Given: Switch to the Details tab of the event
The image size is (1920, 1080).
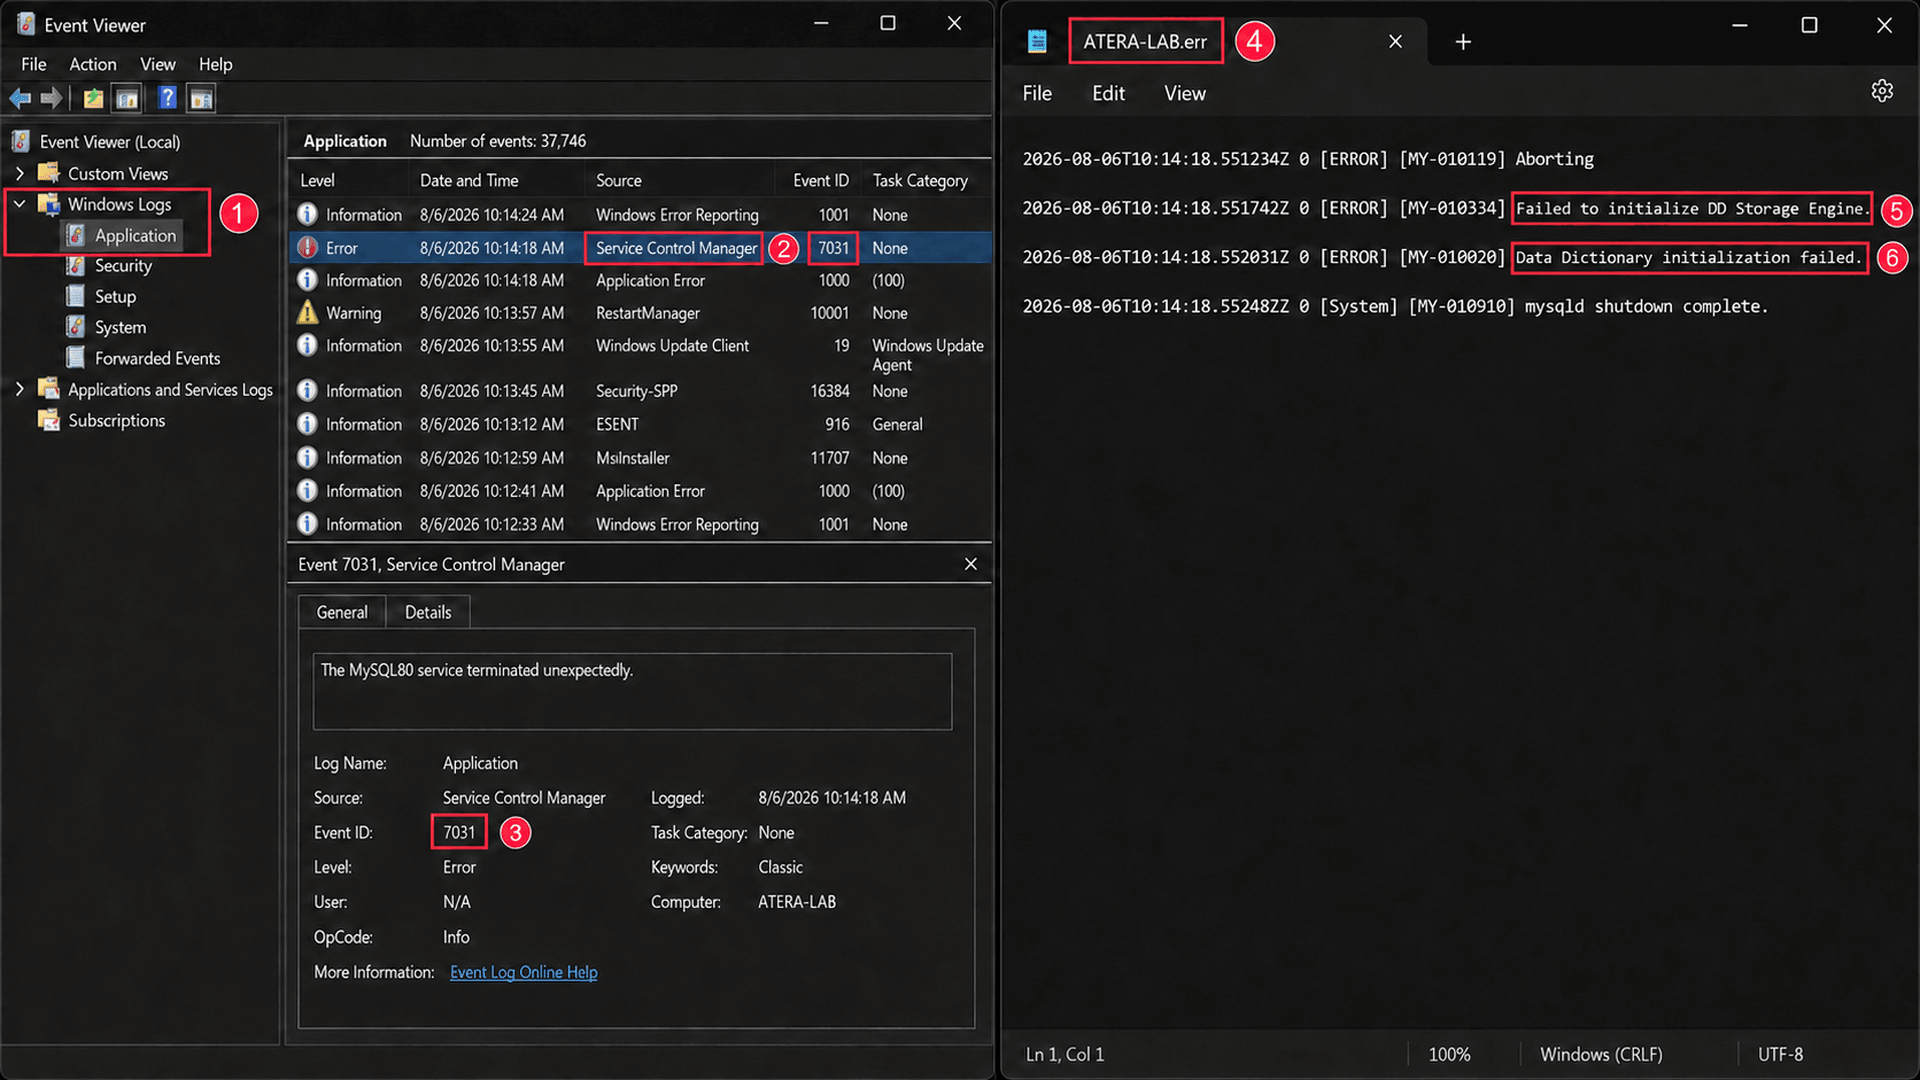Looking at the screenshot, I should click(x=428, y=612).
